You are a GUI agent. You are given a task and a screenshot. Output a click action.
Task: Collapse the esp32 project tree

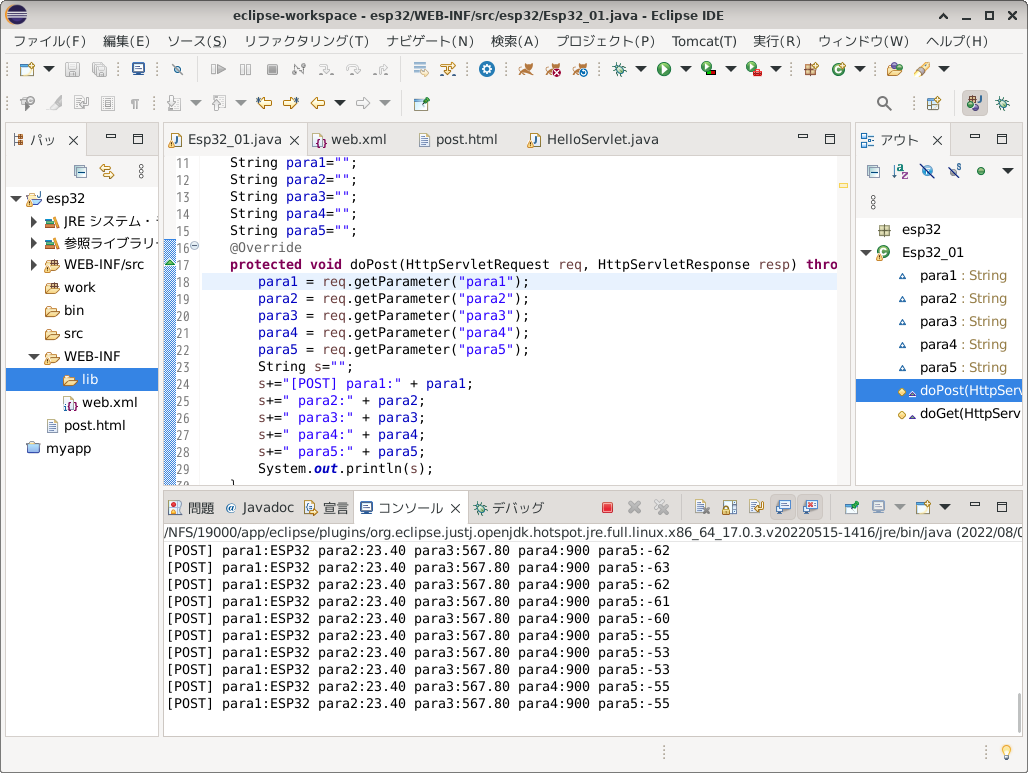16,198
